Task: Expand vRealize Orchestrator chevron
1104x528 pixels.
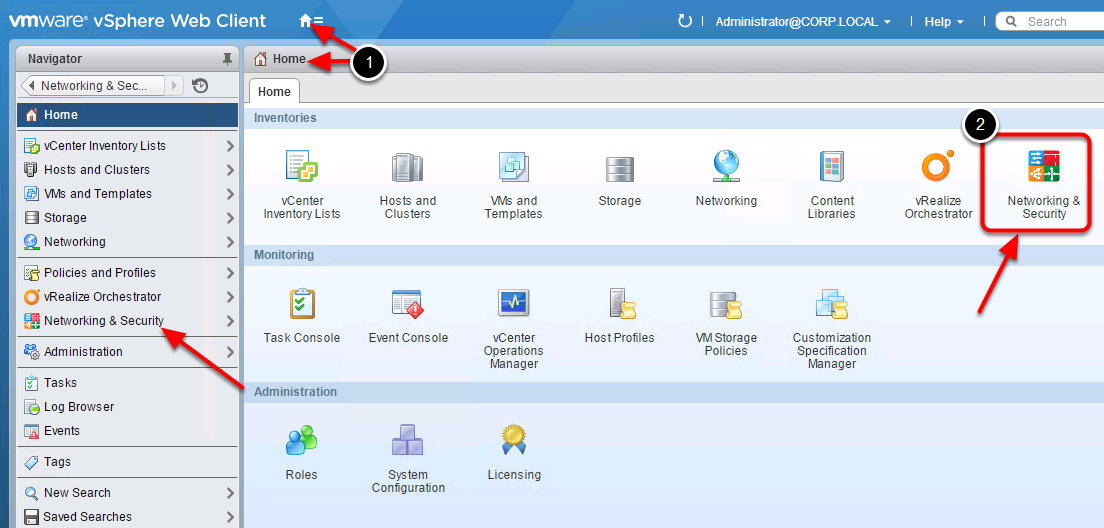Action: point(230,297)
